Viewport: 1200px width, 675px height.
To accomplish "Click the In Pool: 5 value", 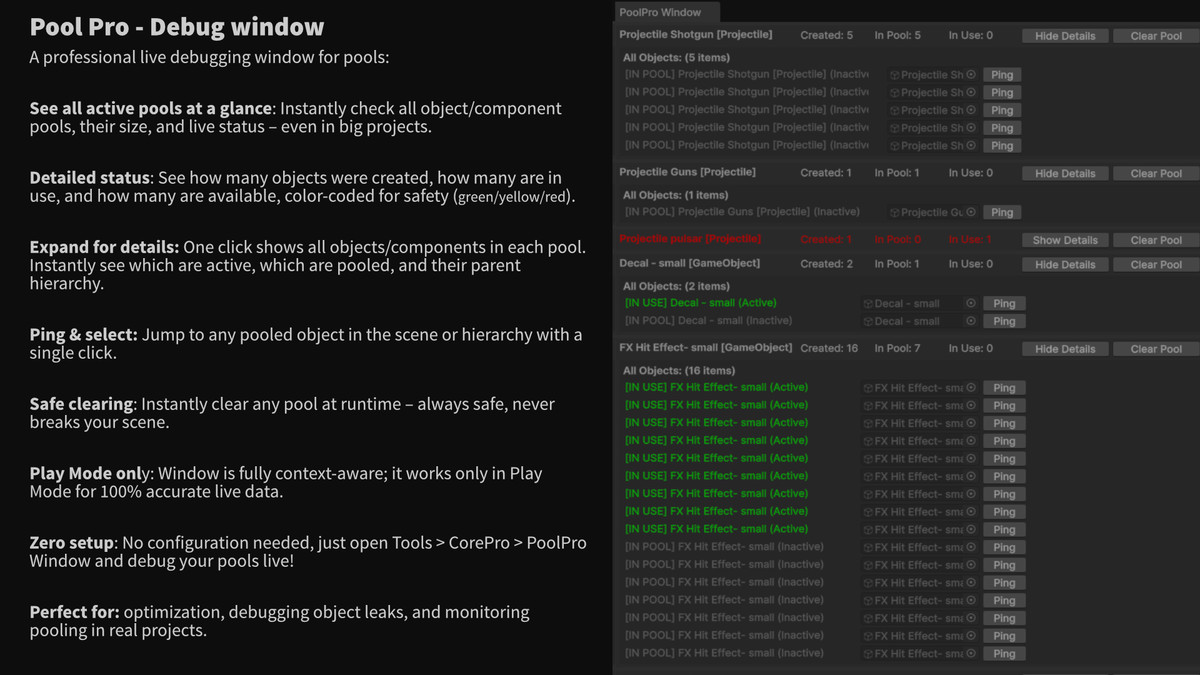I will click(x=898, y=36).
